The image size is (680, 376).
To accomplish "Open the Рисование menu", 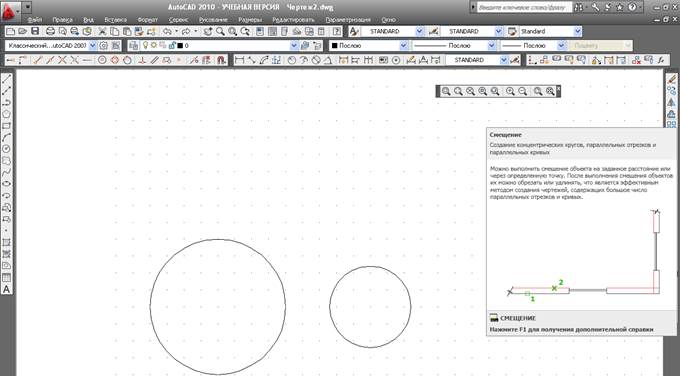I will click(213, 20).
